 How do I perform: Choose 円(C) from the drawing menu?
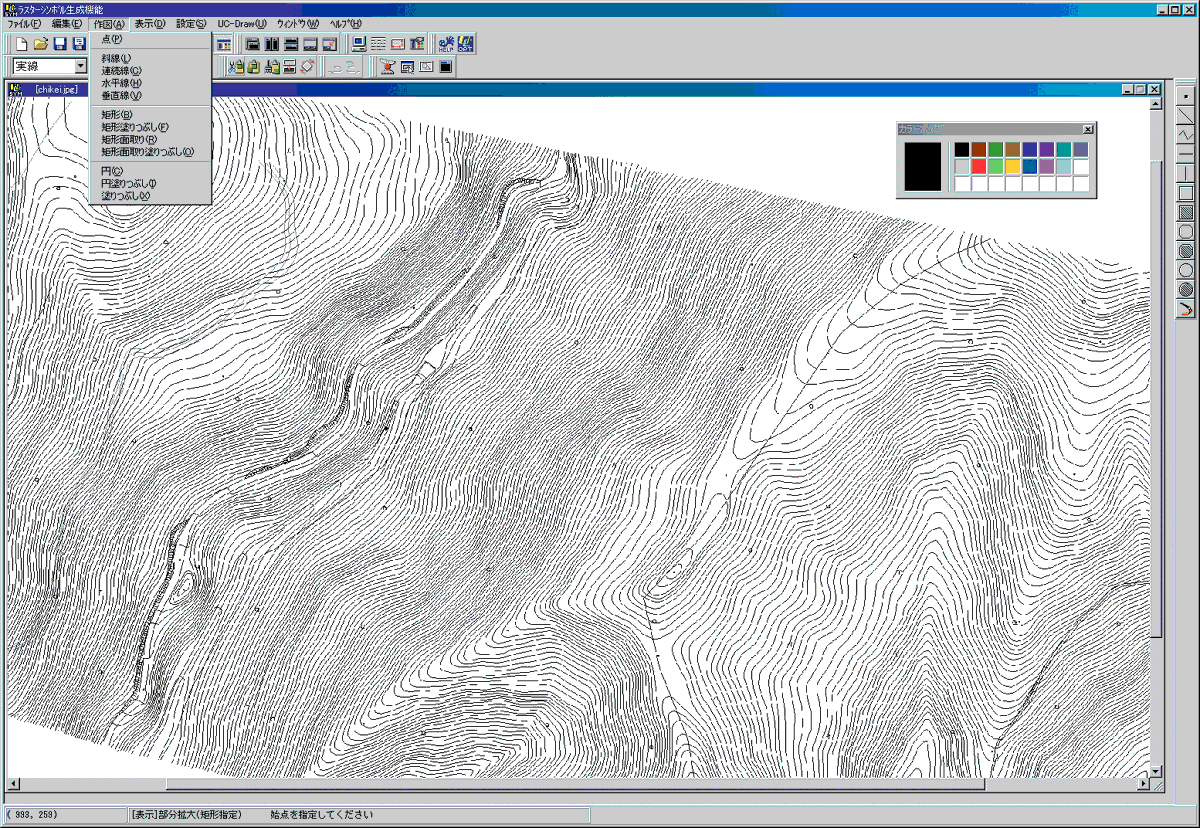pos(150,171)
